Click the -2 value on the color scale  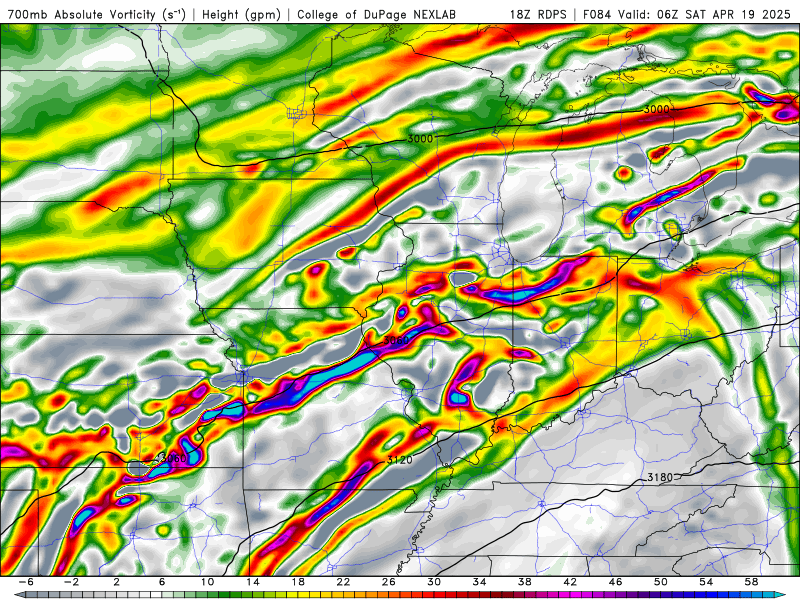pyautogui.click(x=71, y=582)
